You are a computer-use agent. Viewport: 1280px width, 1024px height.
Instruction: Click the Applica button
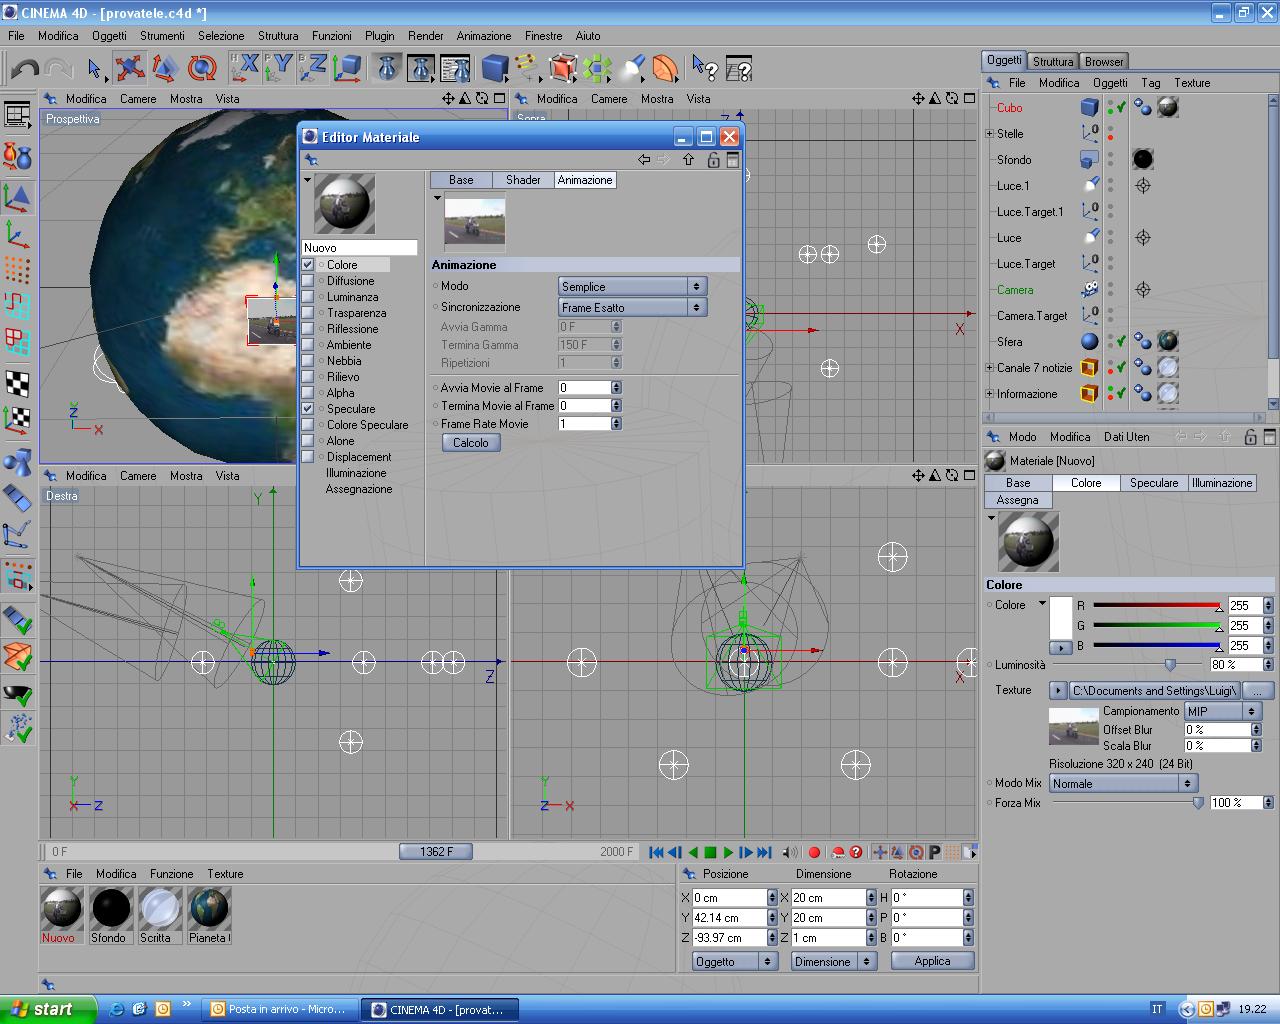coord(932,961)
